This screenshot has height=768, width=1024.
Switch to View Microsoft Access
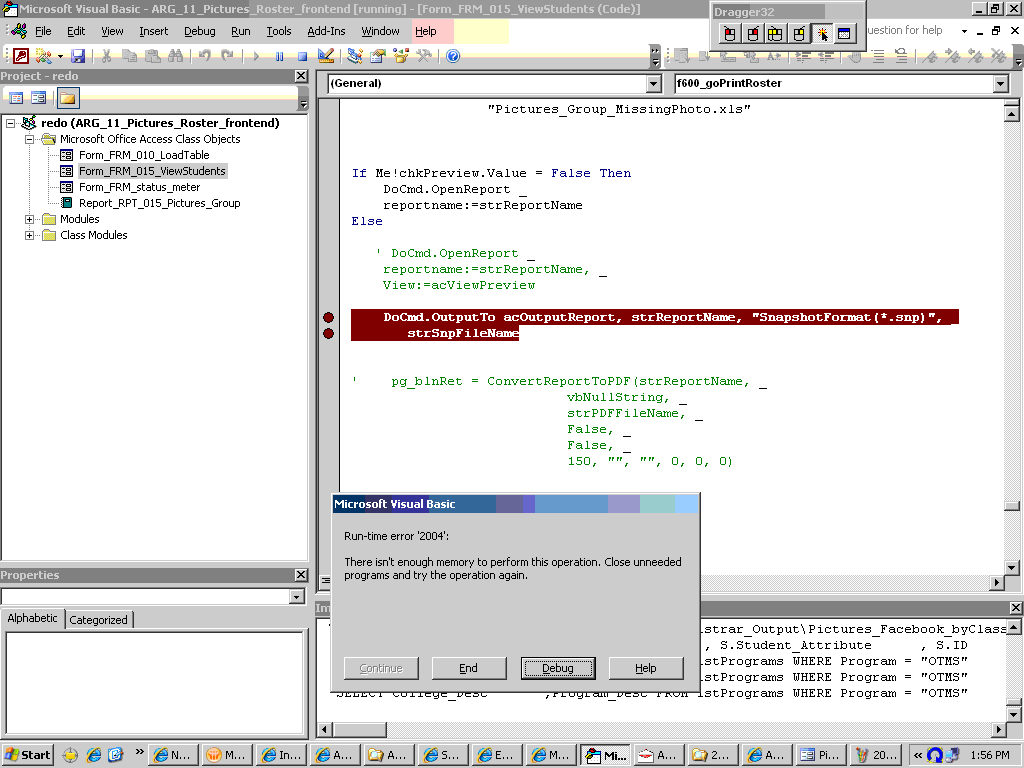(22, 57)
